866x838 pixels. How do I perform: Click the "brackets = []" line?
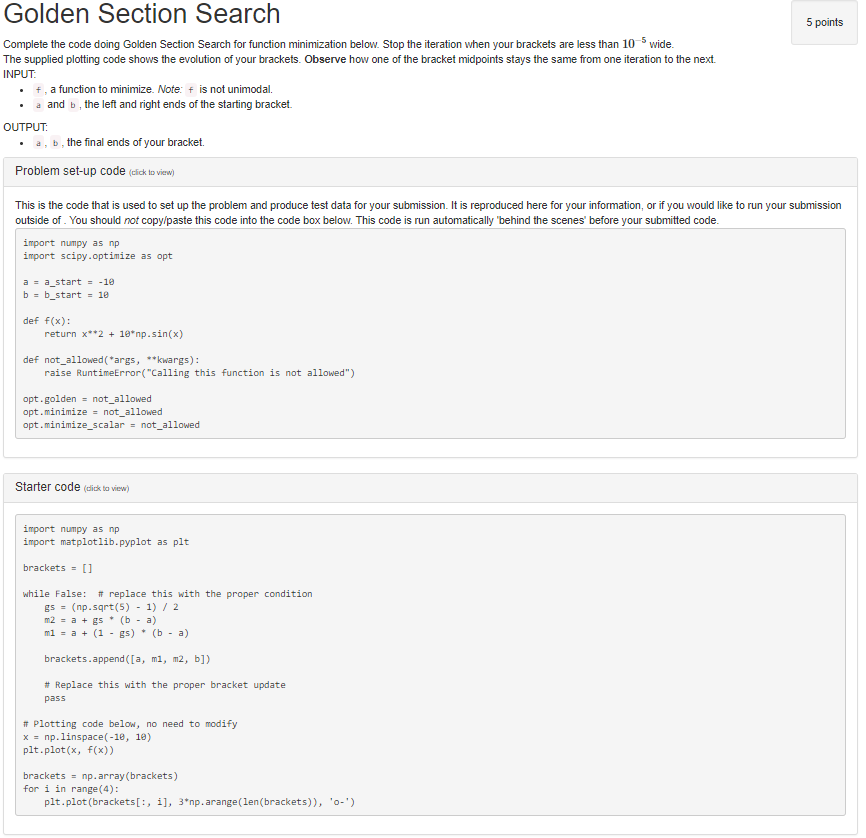point(60,567)
